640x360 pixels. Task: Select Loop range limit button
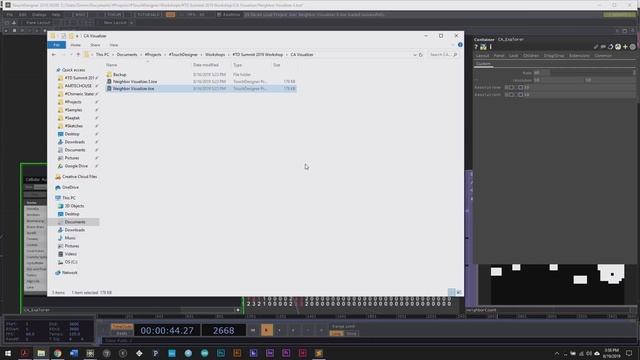336,333
